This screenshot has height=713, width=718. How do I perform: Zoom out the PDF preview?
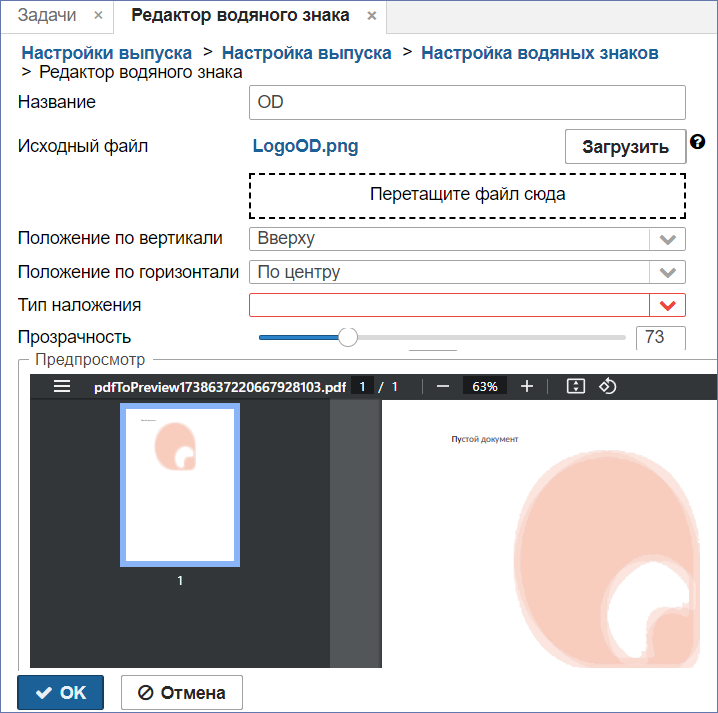[442, 386]
